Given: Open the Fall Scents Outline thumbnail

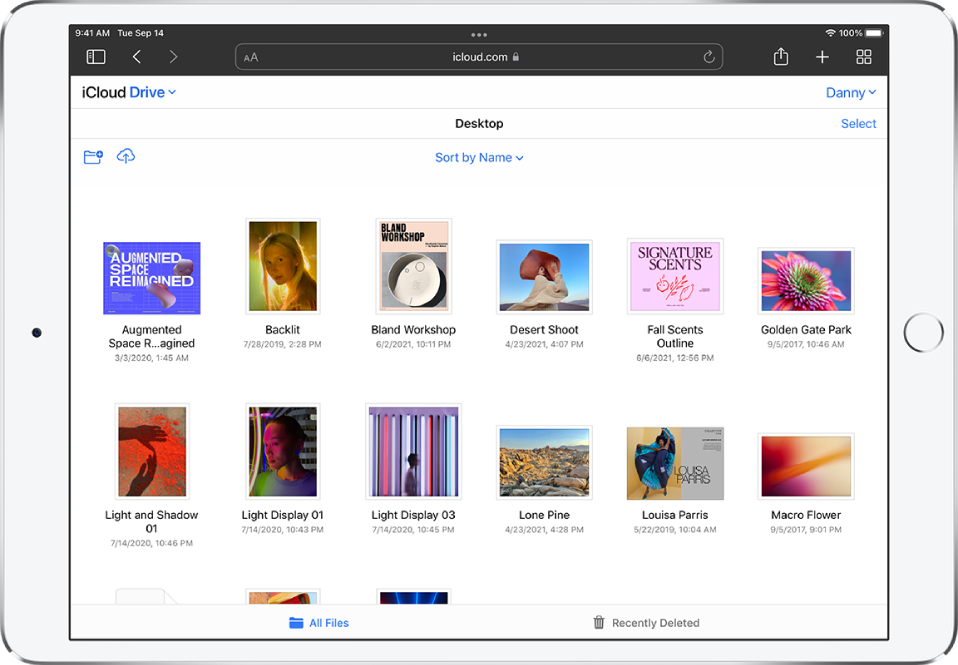Looking at the screenshot, I should [675, 276].
